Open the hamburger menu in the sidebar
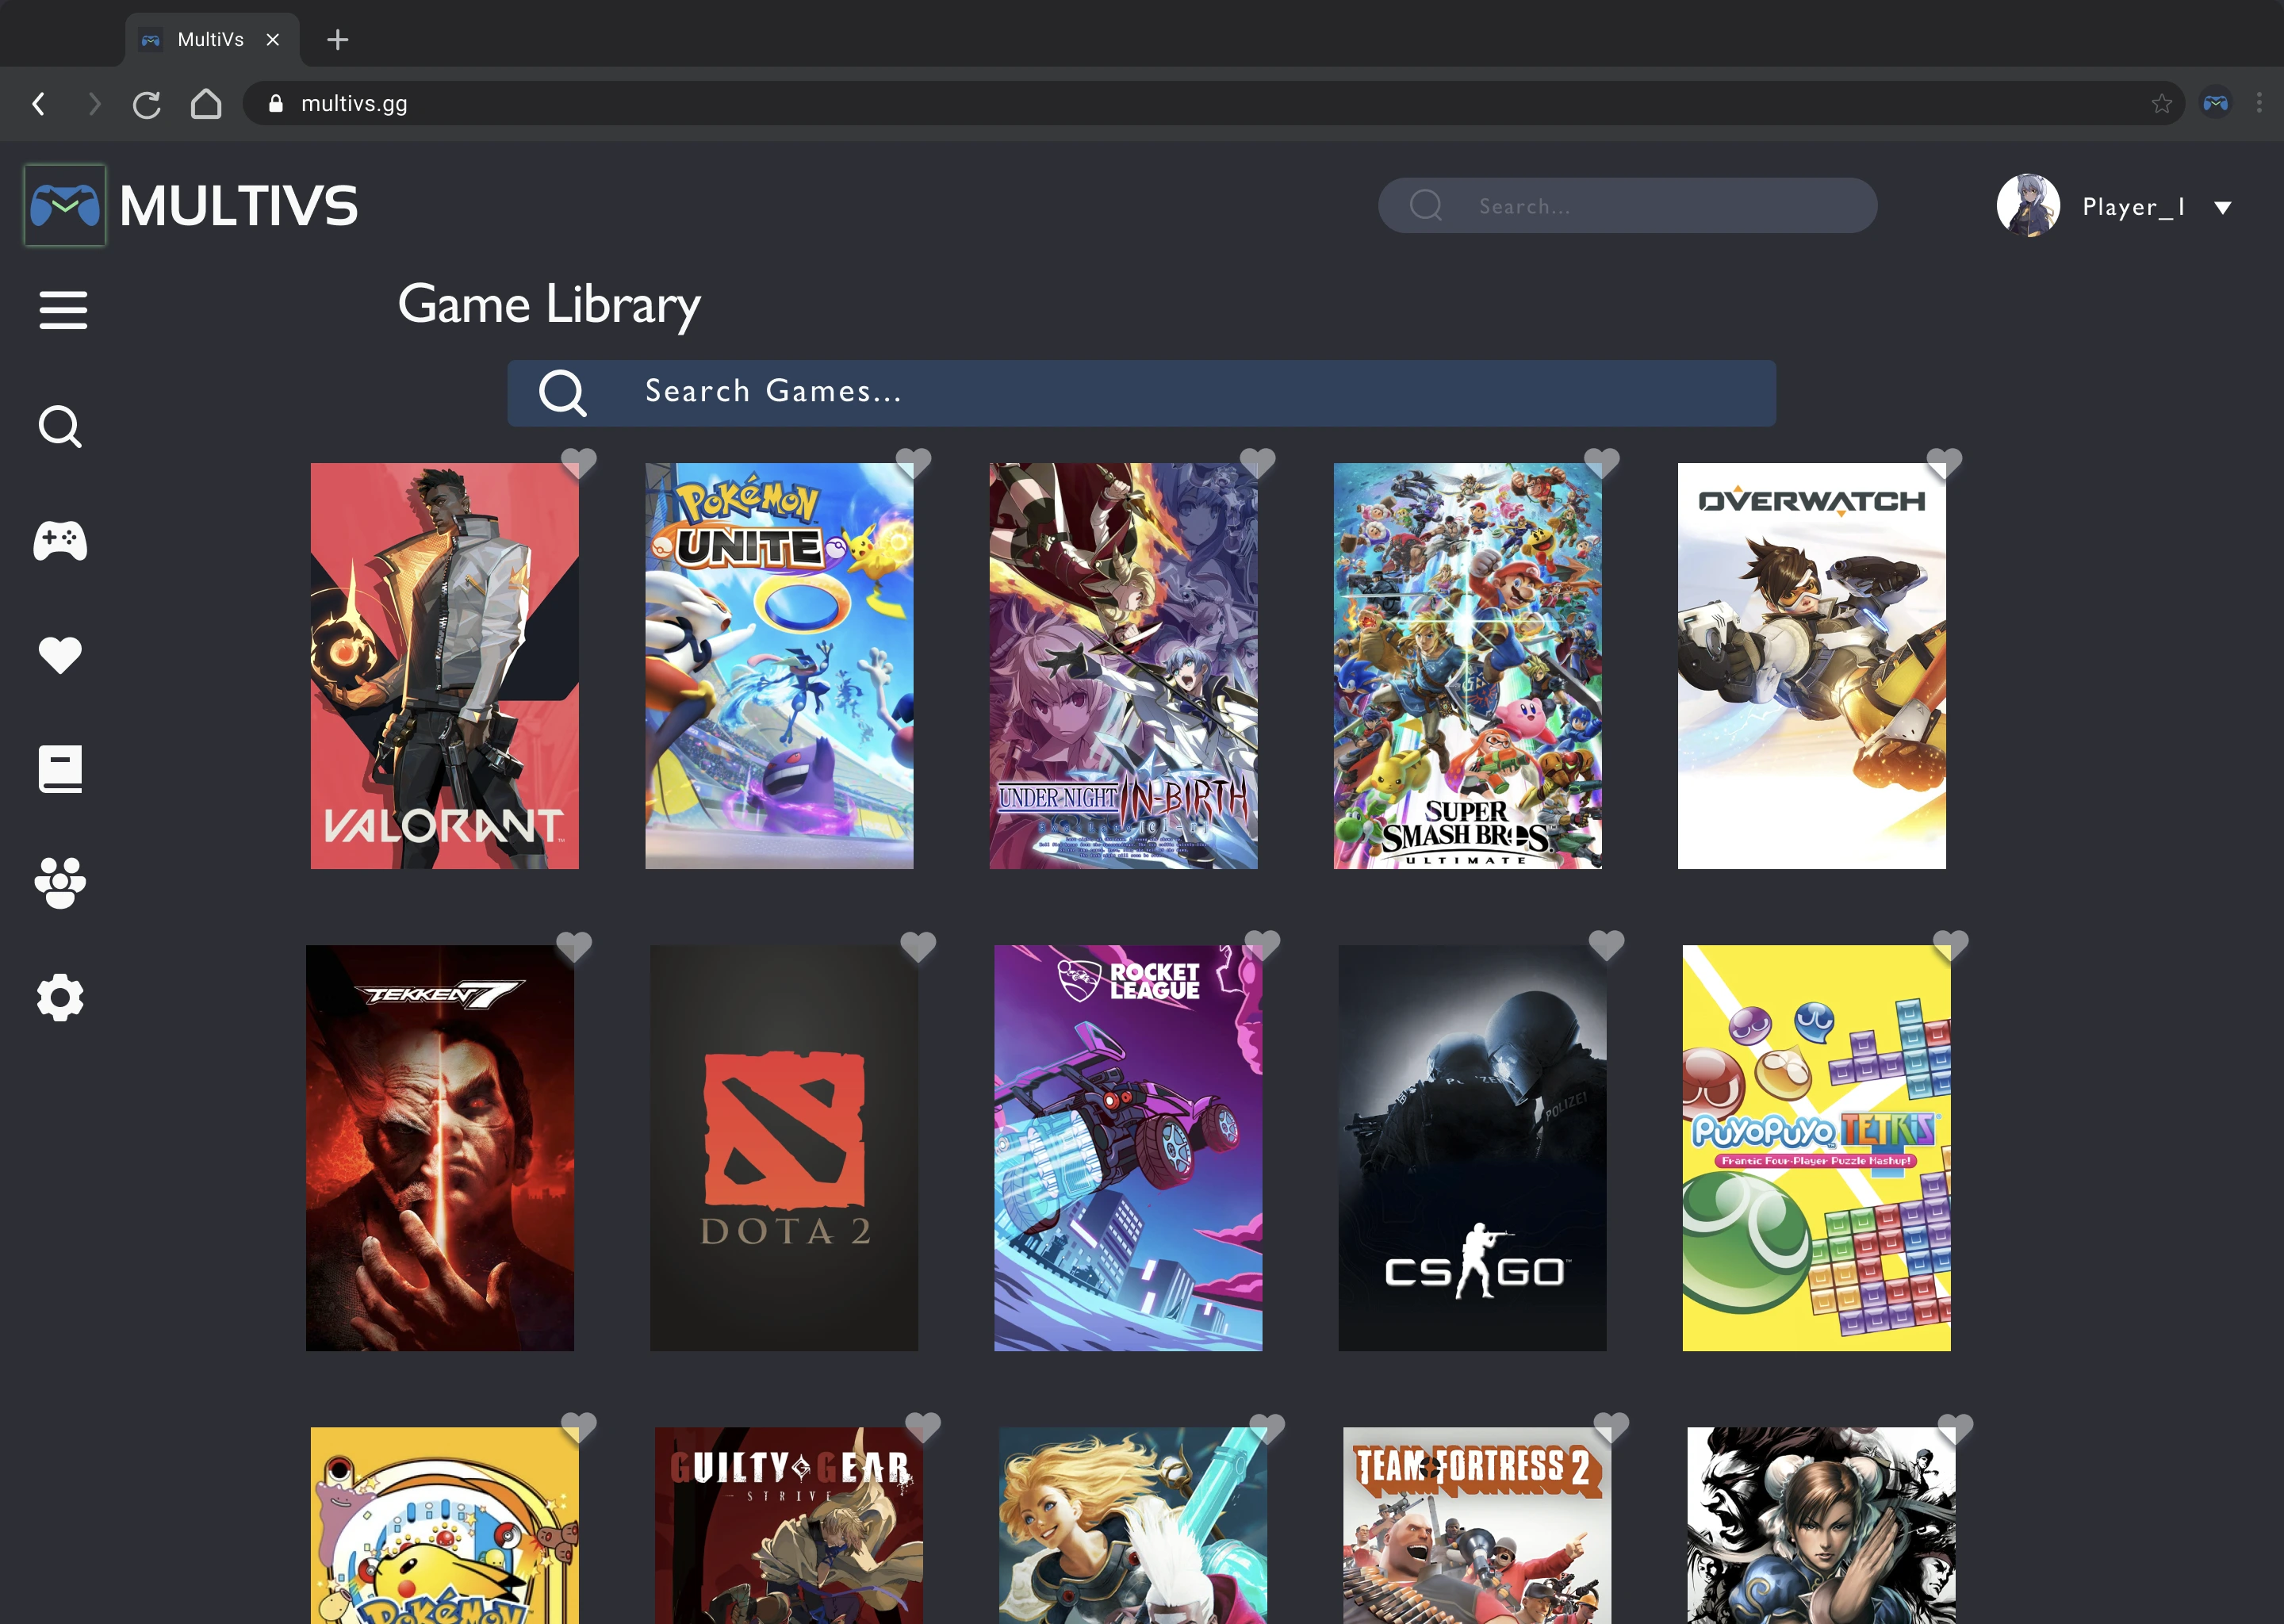This screenshot has width=2284, height=1624. (63, 310)
